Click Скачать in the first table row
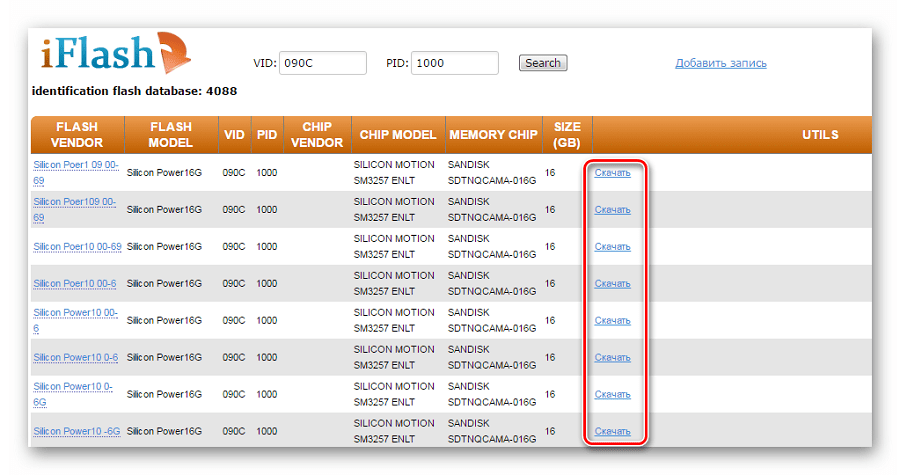Screen dimensions: 900x475 (612, 173)
